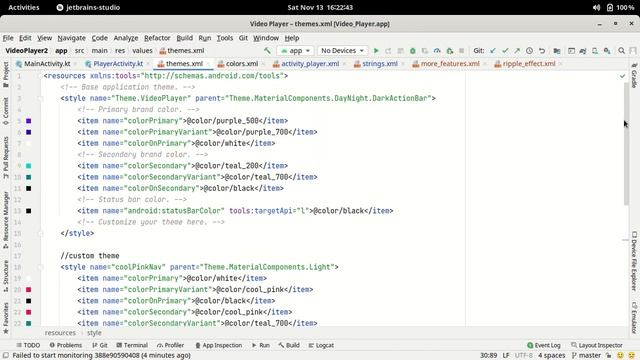Click read-only lock icon in status bar
The height and width of the screenshot is (360, 640).
pyautogui.click(x=608, y=356)
